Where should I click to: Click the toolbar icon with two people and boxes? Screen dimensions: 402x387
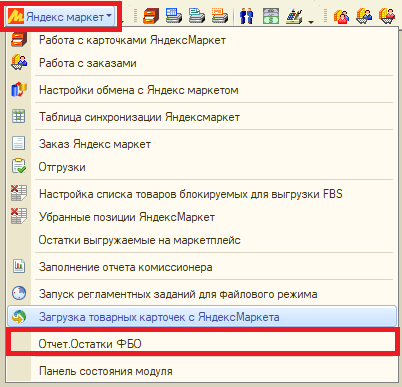tap(341, 16)
